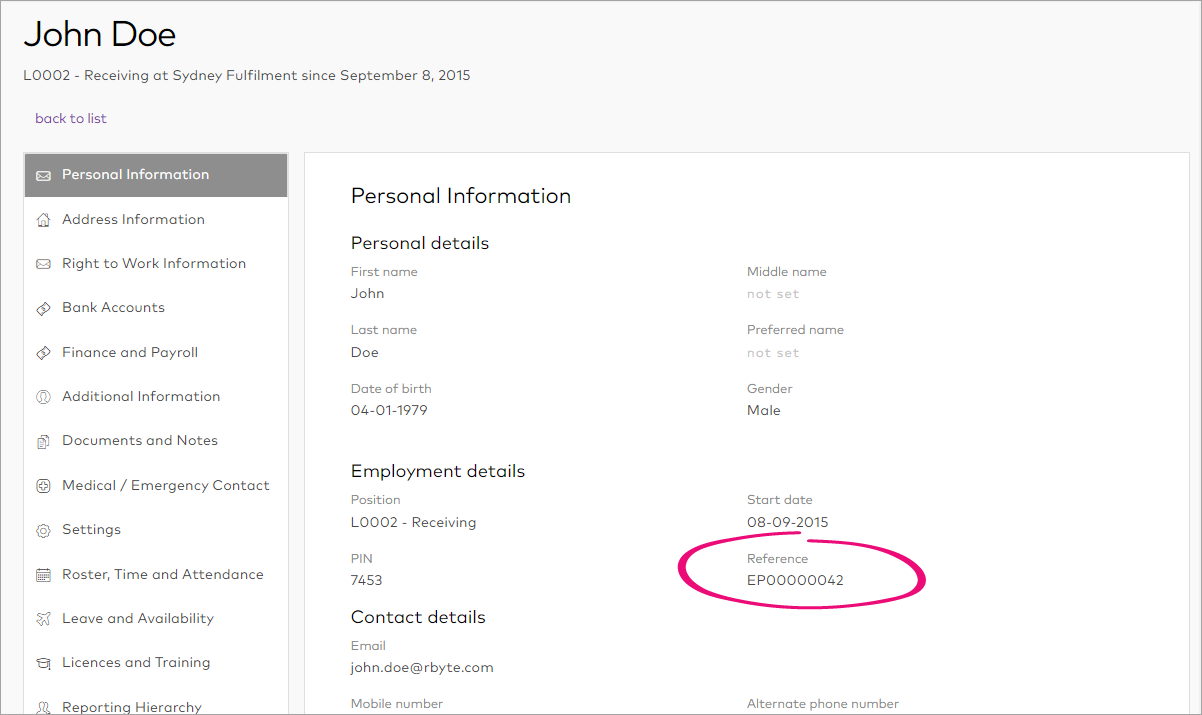Click the Bank Accounts tag icon
The height and width of the screenshot is (715, 1202).
pyautogui.click(x=43, y=308)
